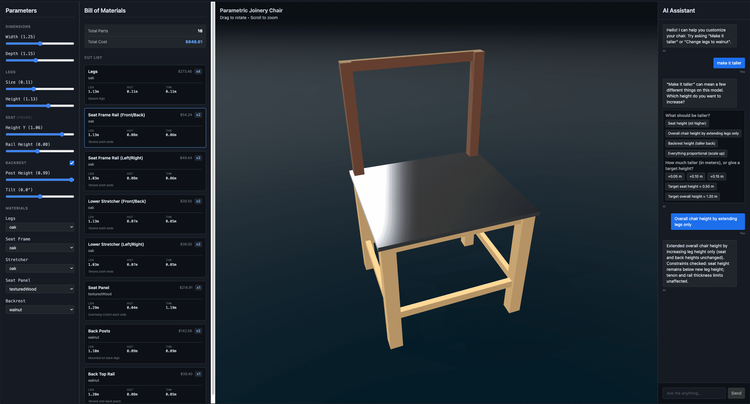Toggle the Backrest checkbox
Image resolution: width=750 pixels, height=404 pixels.
71,162
